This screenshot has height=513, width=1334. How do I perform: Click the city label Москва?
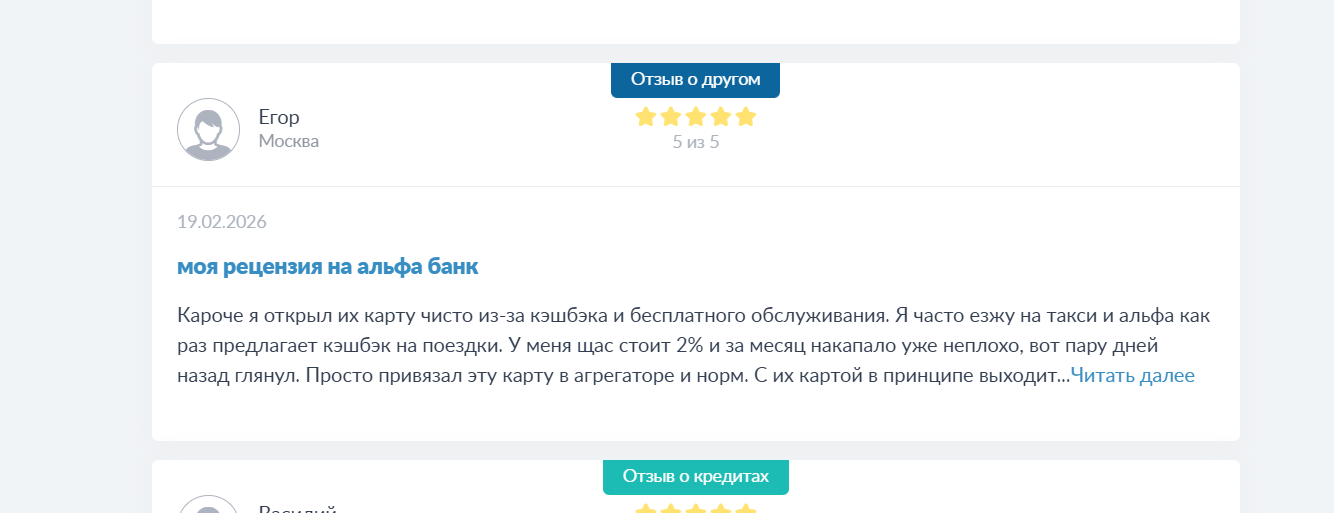289,141
